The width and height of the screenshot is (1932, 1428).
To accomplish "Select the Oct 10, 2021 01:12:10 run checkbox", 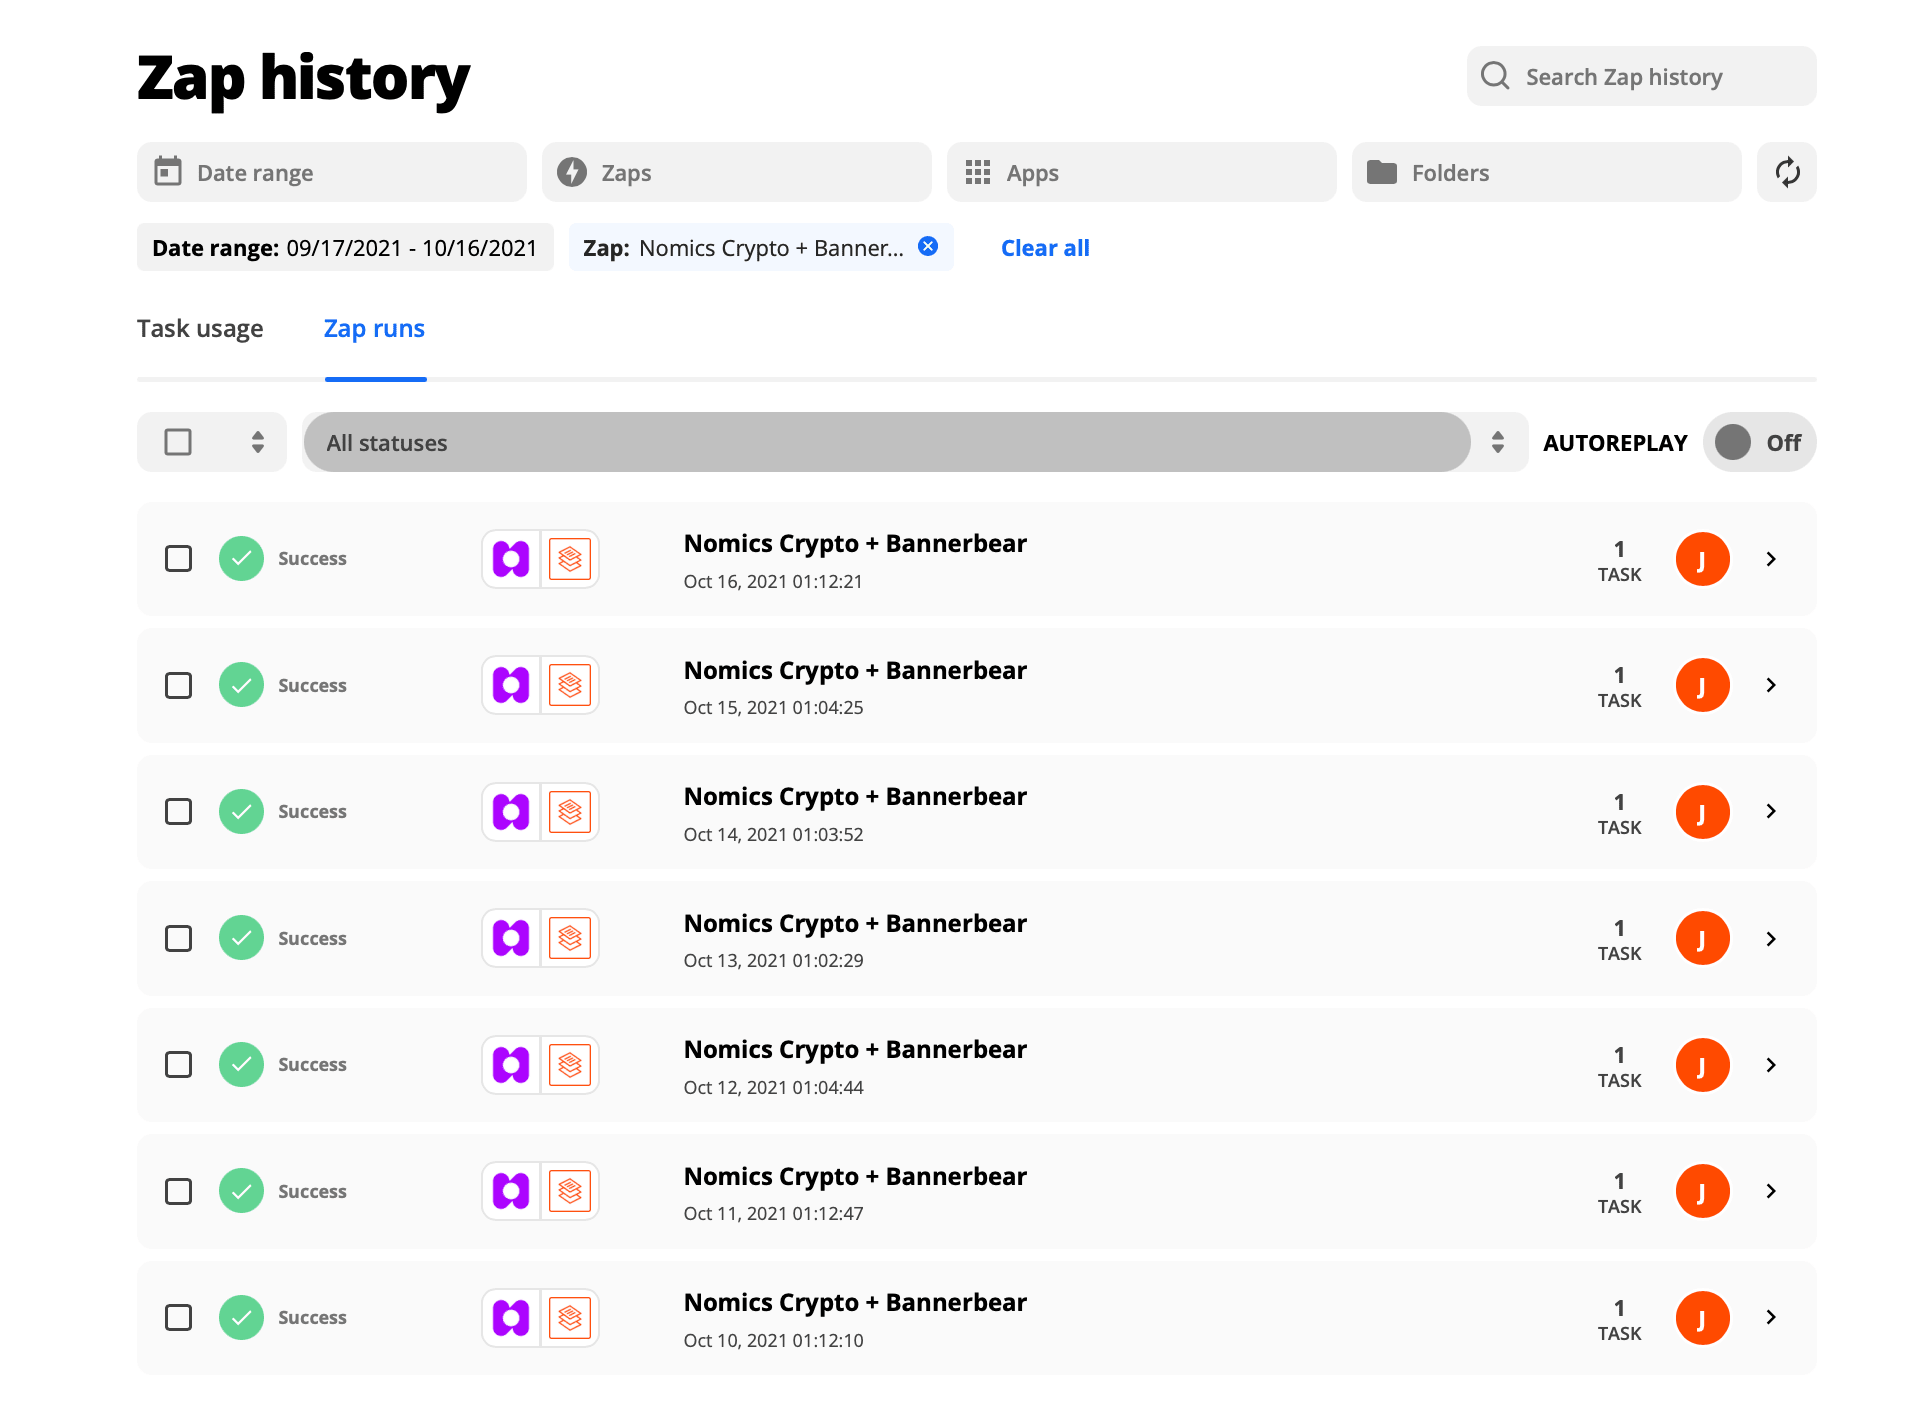I will click(178, 1317).
